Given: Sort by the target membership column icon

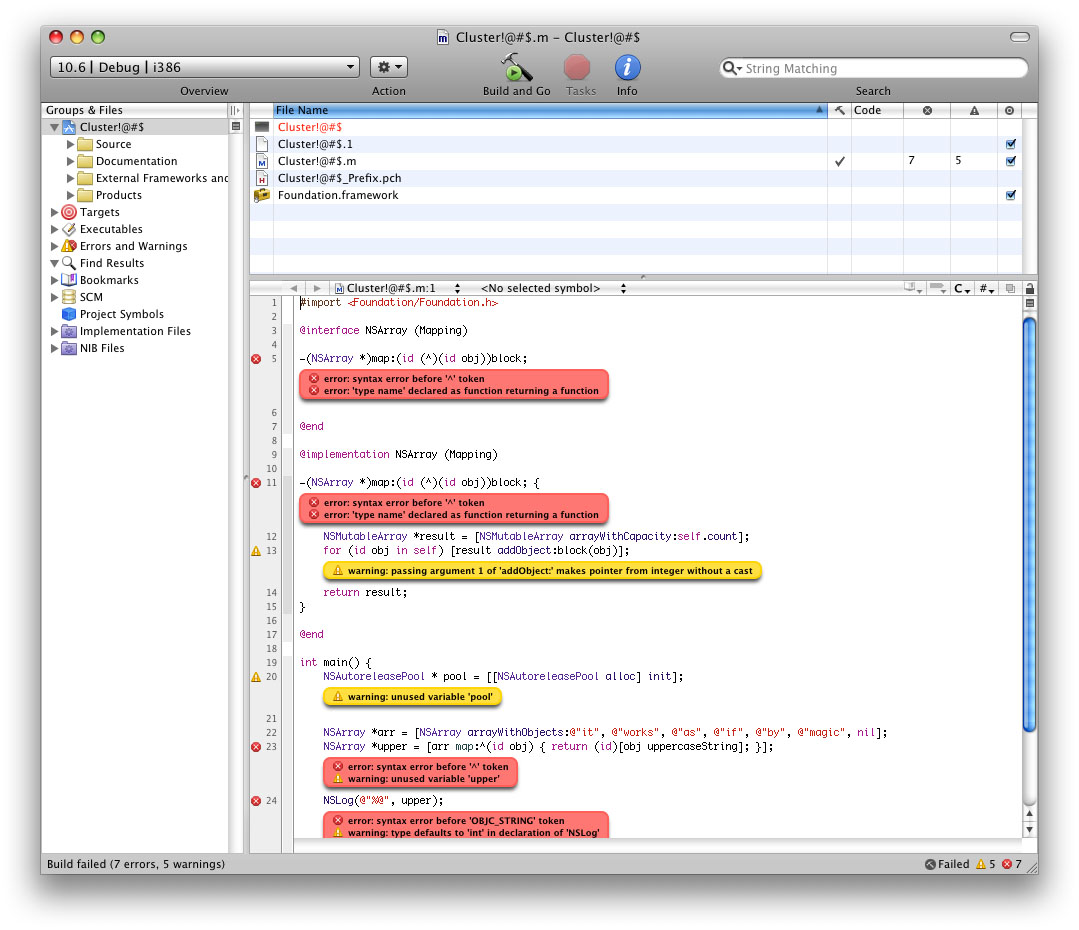Looking at the screenshot, I should (1009, 110).
